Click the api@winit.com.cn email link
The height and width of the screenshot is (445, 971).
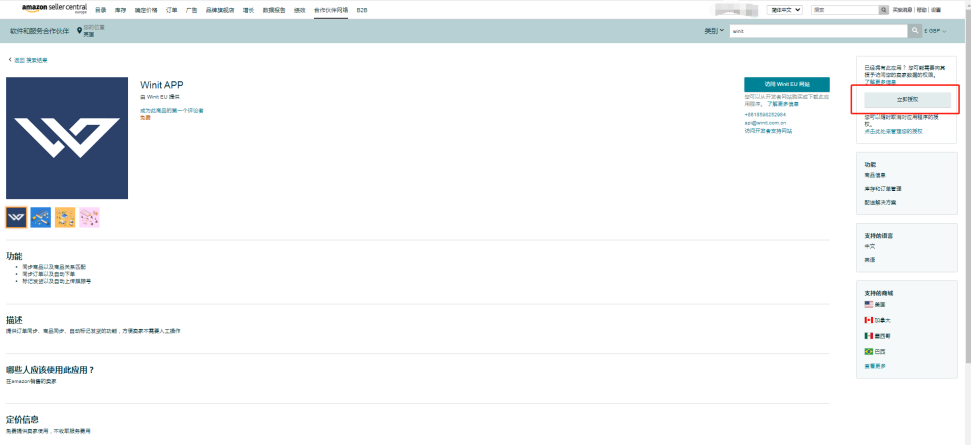(765, 123)
